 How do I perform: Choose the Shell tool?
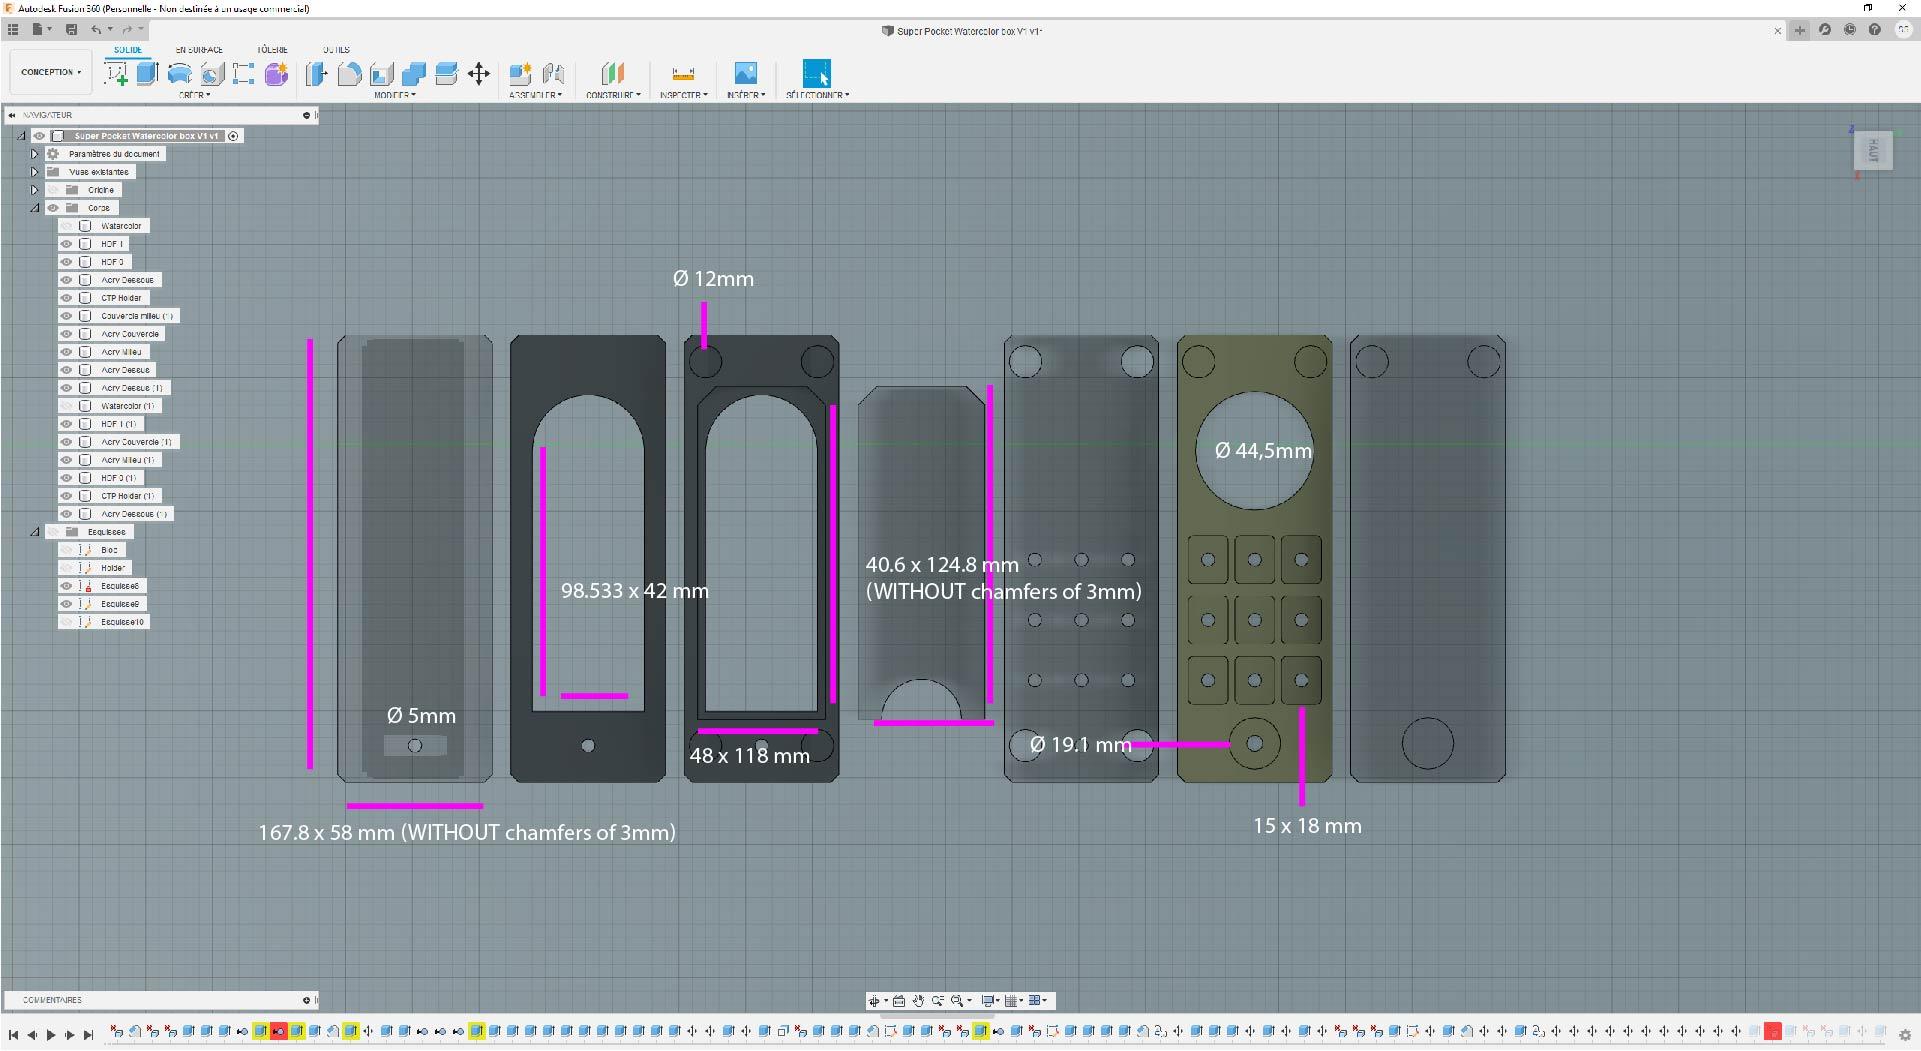(381, 73)
